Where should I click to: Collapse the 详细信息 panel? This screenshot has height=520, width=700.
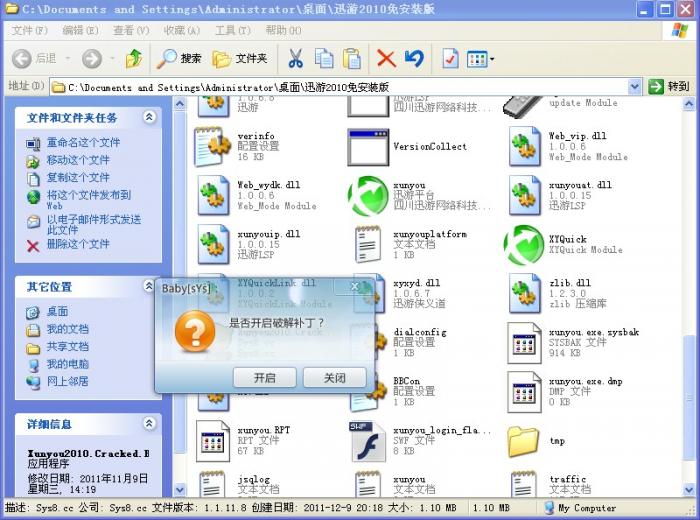point(149,423)
